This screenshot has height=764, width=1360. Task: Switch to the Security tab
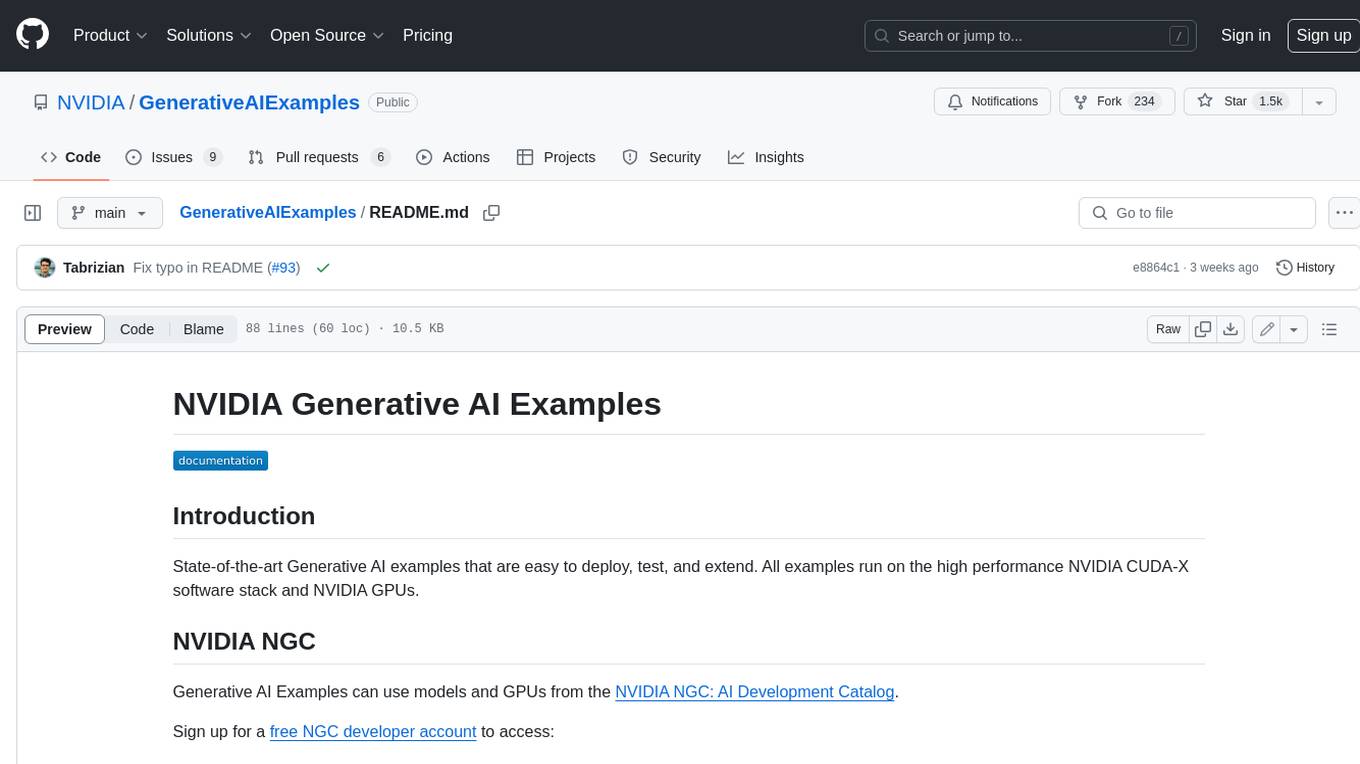662,157
